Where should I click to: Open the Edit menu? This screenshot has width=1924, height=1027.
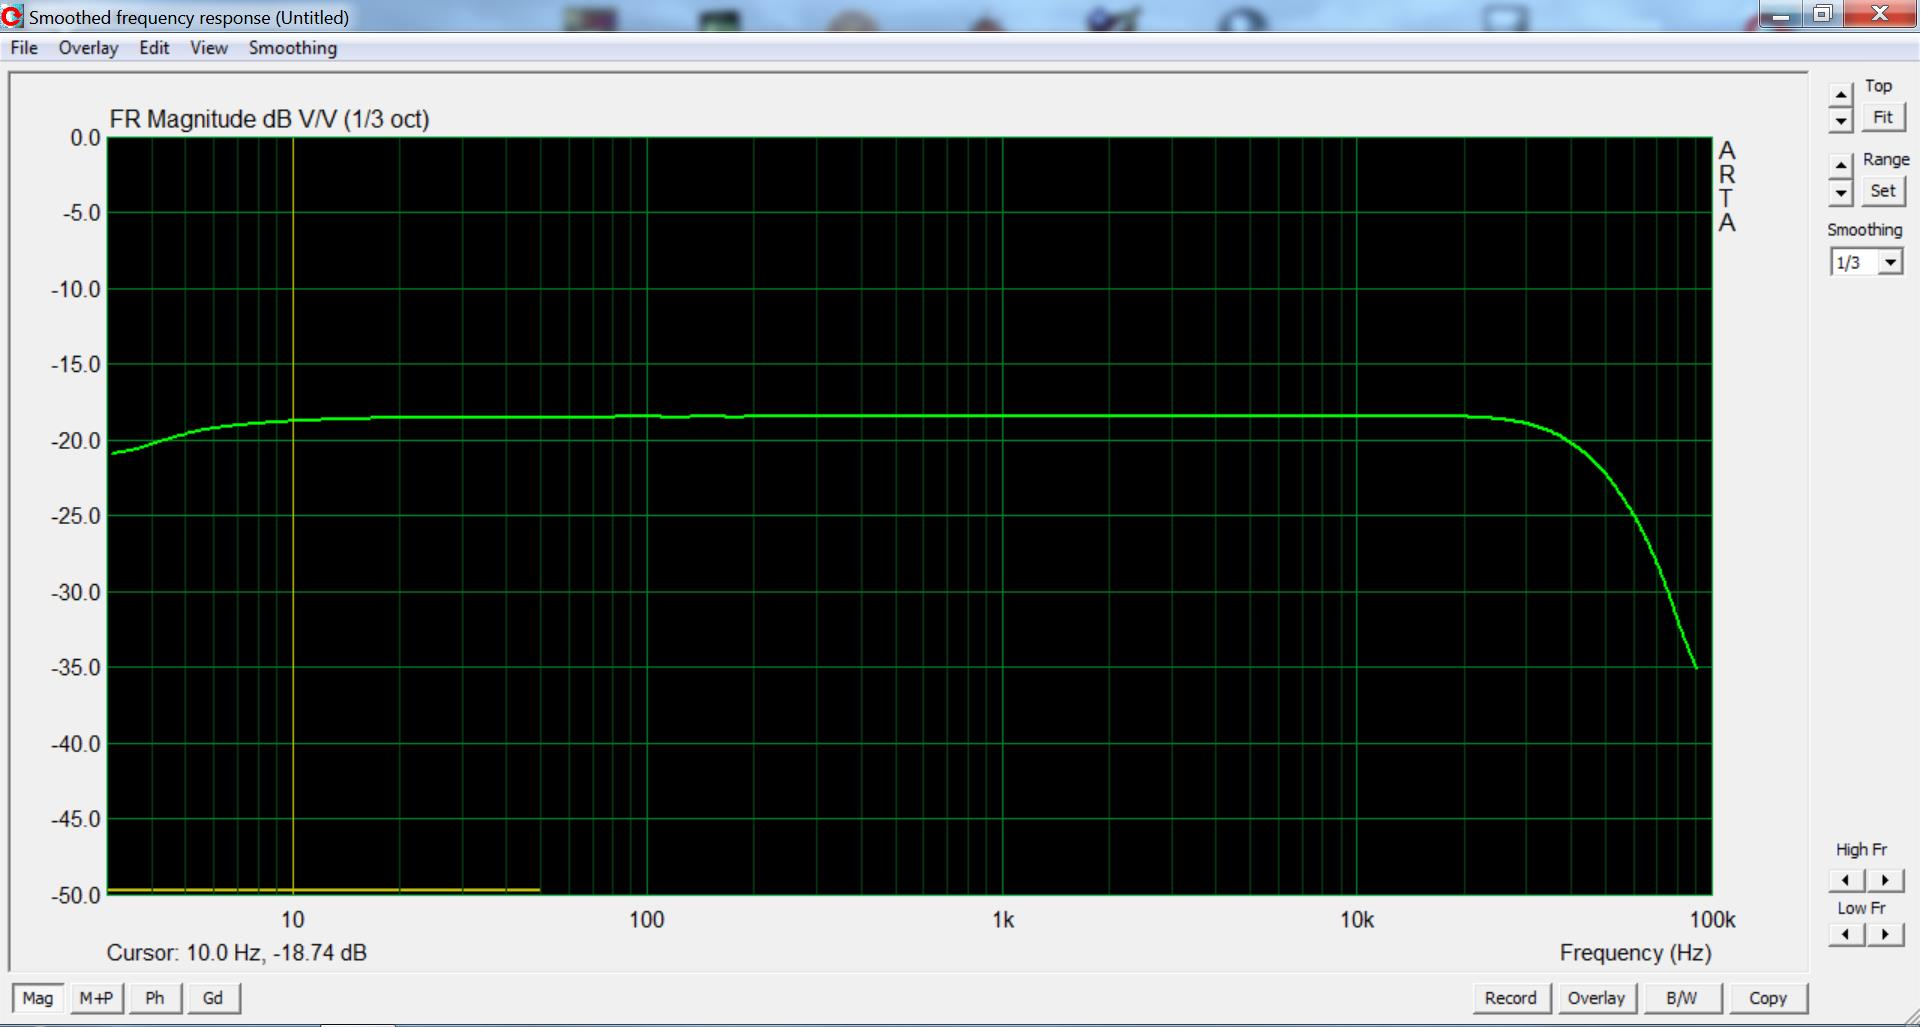(154, 48)
